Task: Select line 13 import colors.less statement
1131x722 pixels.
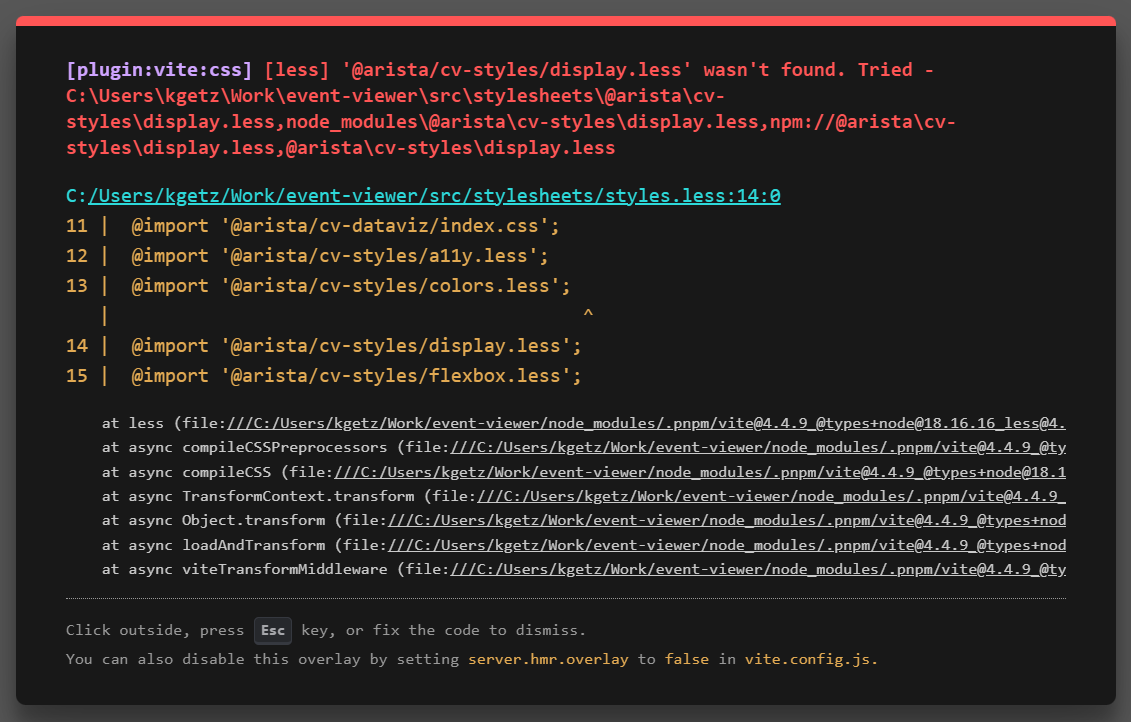Action: pyautogui.click(x=350, y=284)
